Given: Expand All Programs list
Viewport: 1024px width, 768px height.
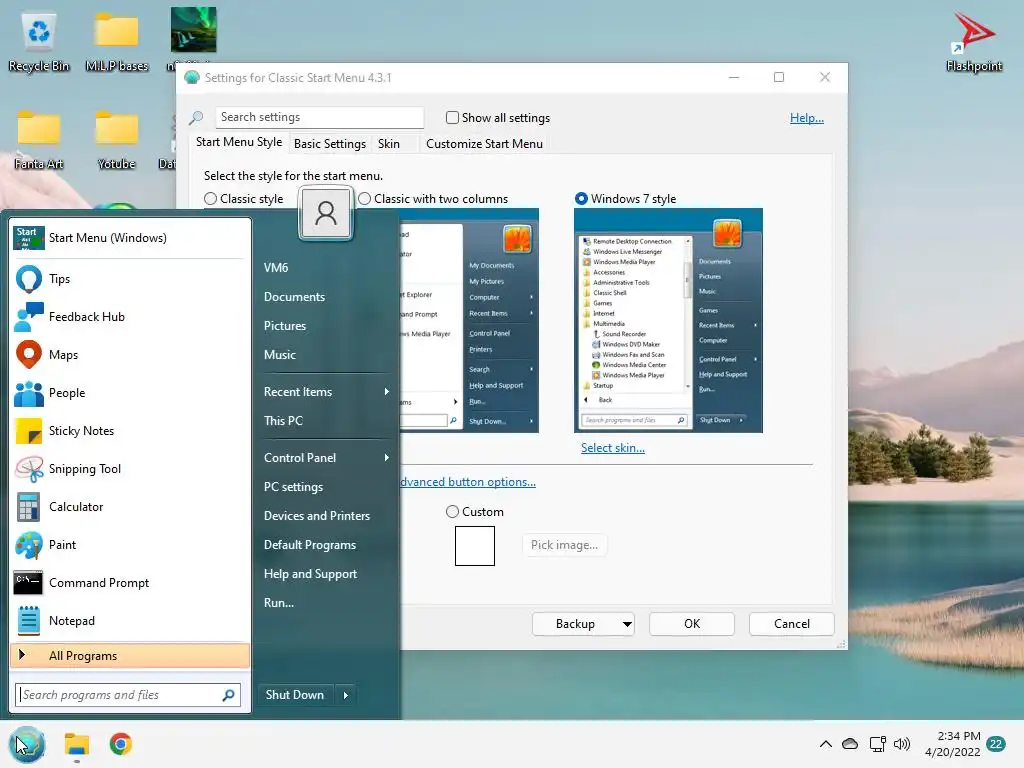Looking at the screenshot, I should pyautogui.click(x=130, y=656).
